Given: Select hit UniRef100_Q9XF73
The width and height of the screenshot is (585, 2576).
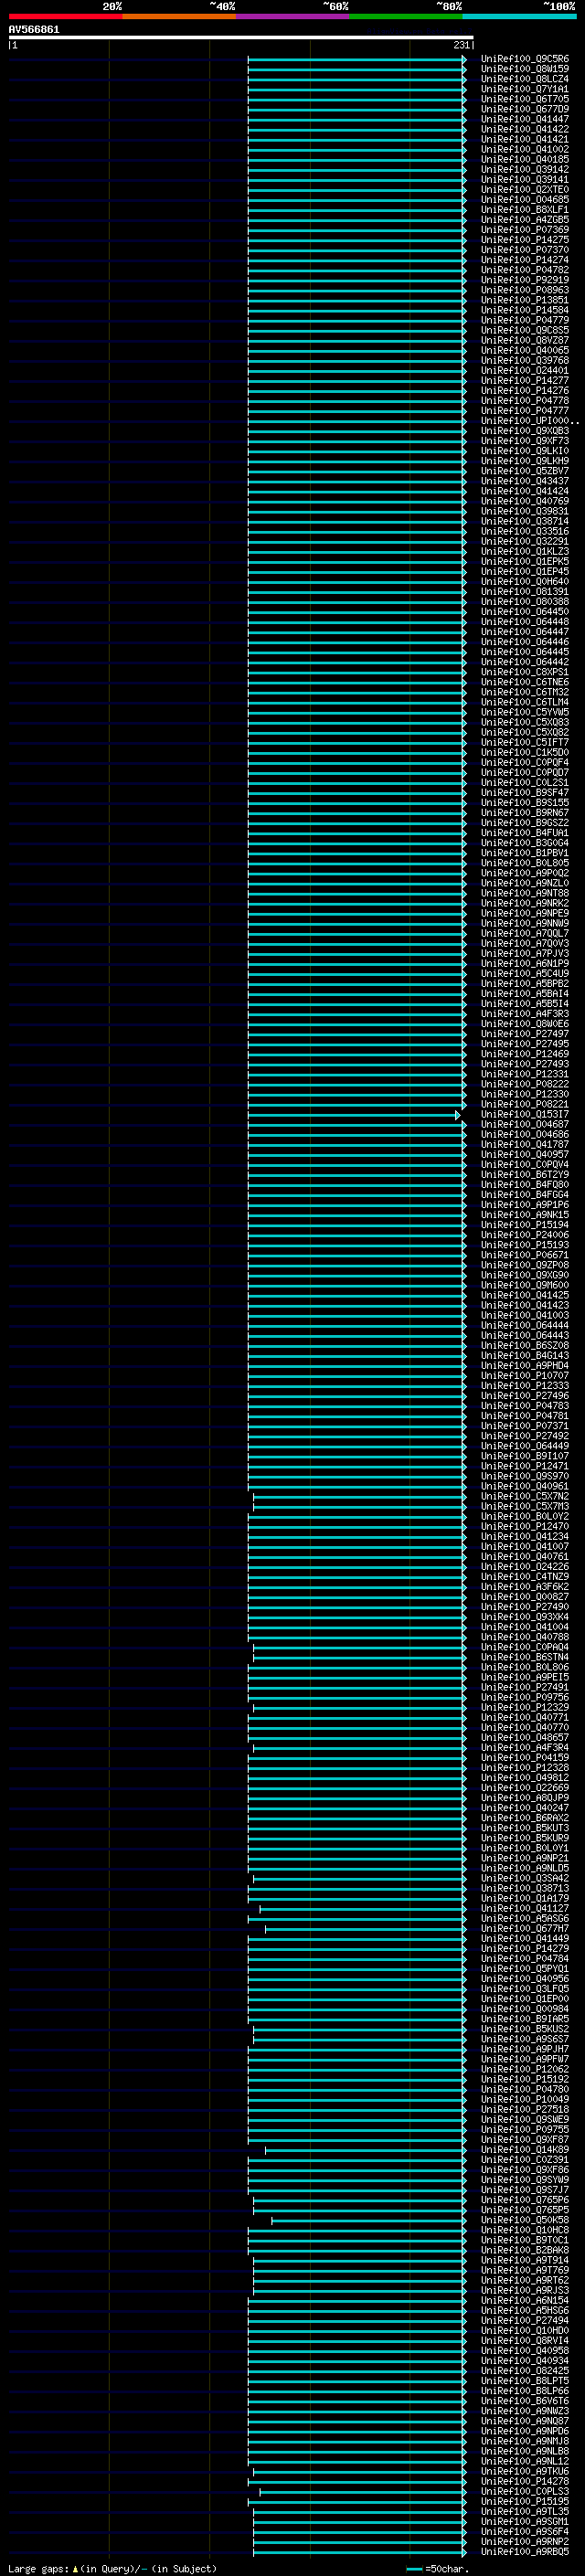Looking at the screenshot, I should pyautogui.click(x=524, y=441).
